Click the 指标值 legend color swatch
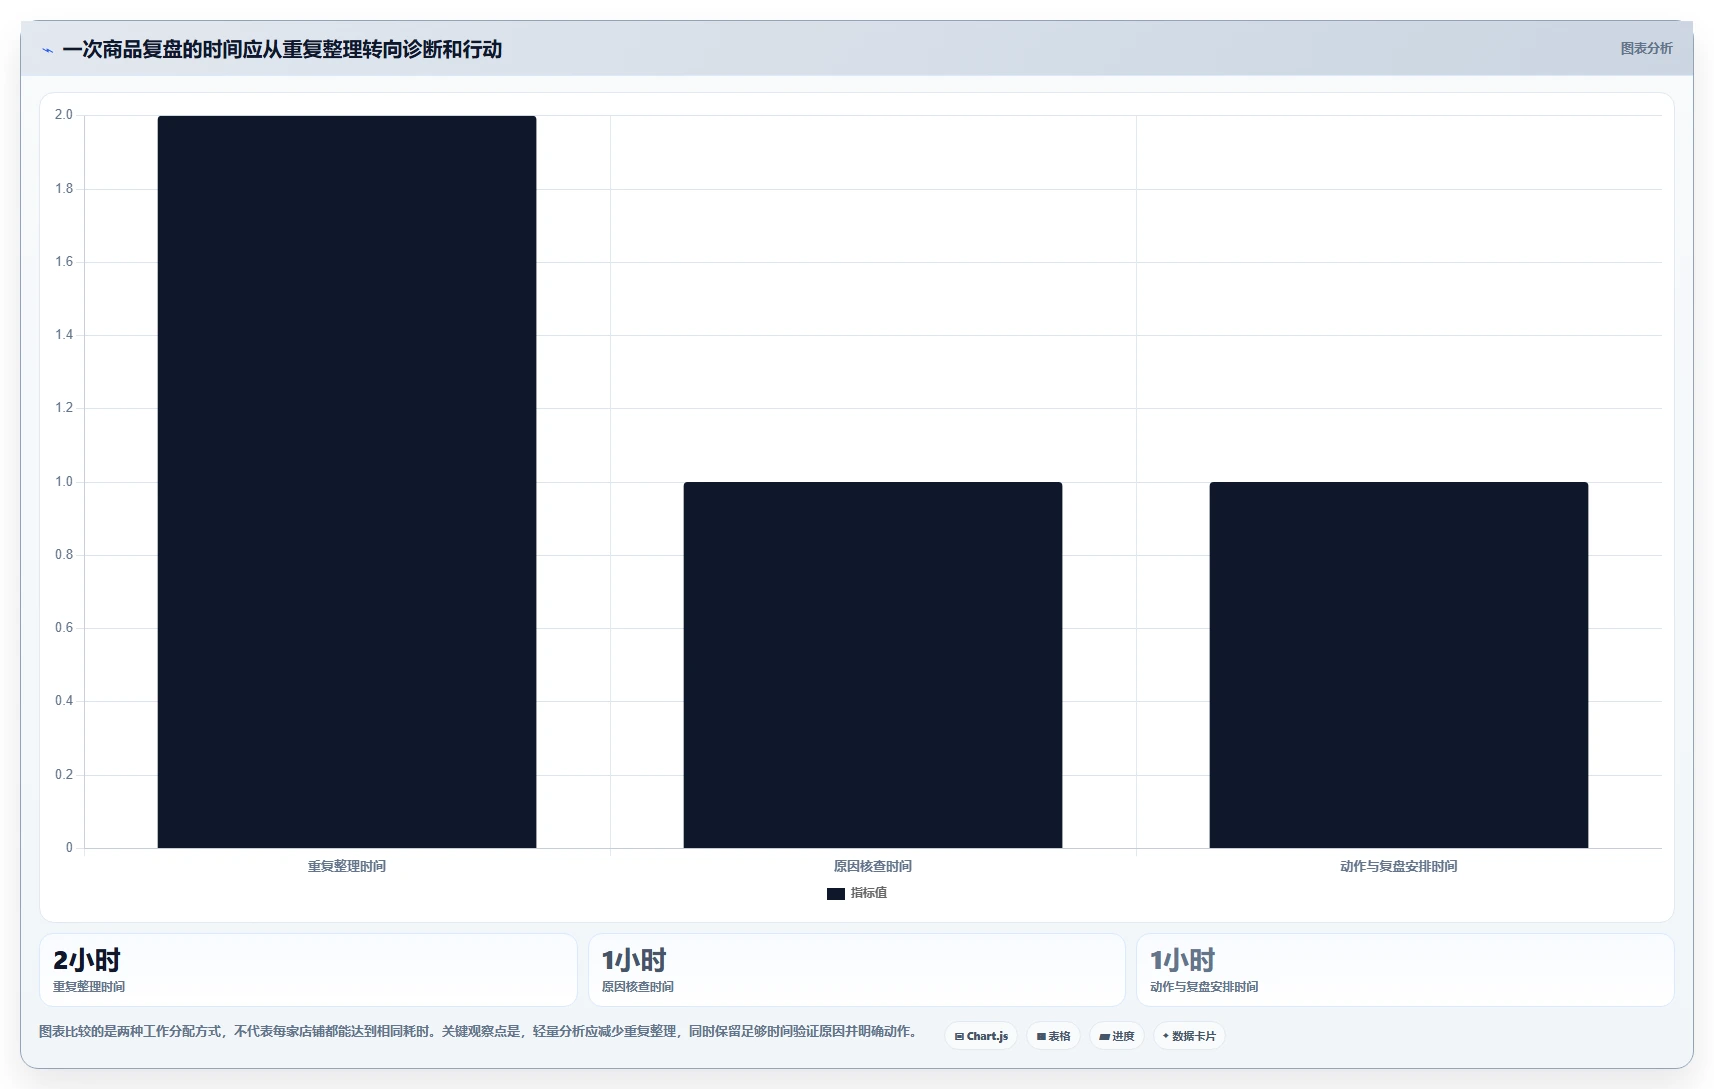 click(x=836, y=894)
